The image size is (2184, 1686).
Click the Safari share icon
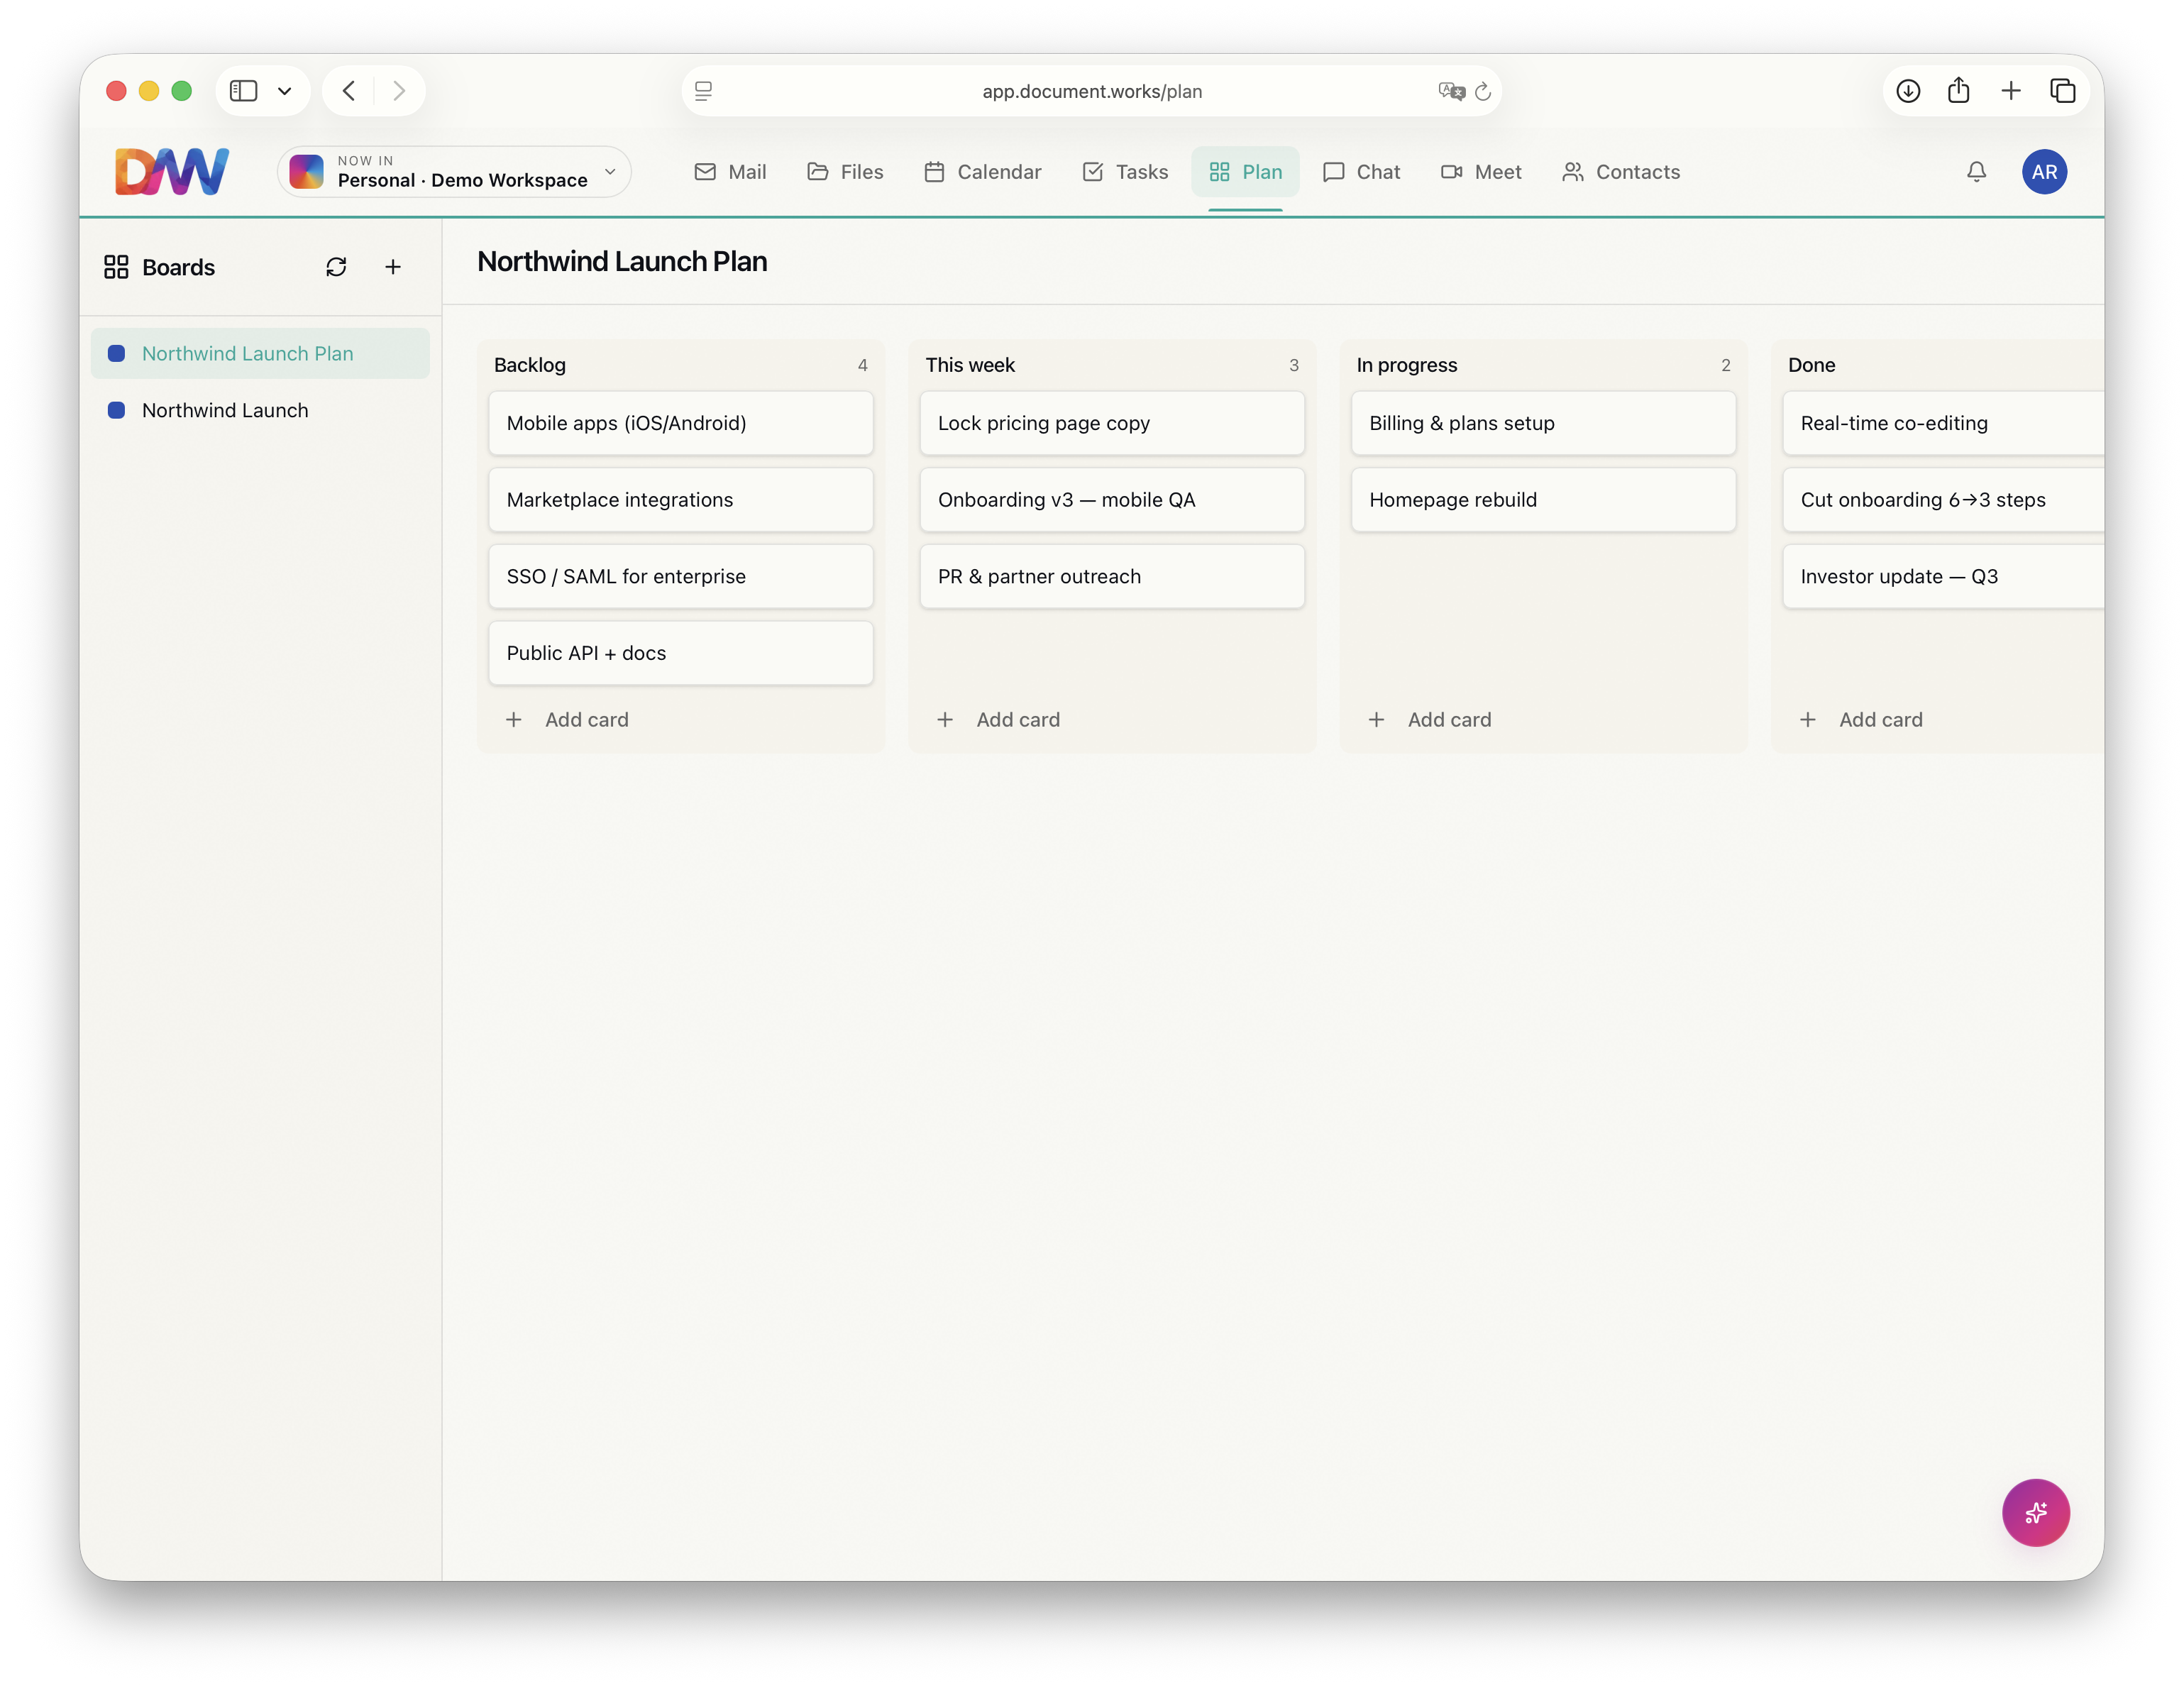1958,91
